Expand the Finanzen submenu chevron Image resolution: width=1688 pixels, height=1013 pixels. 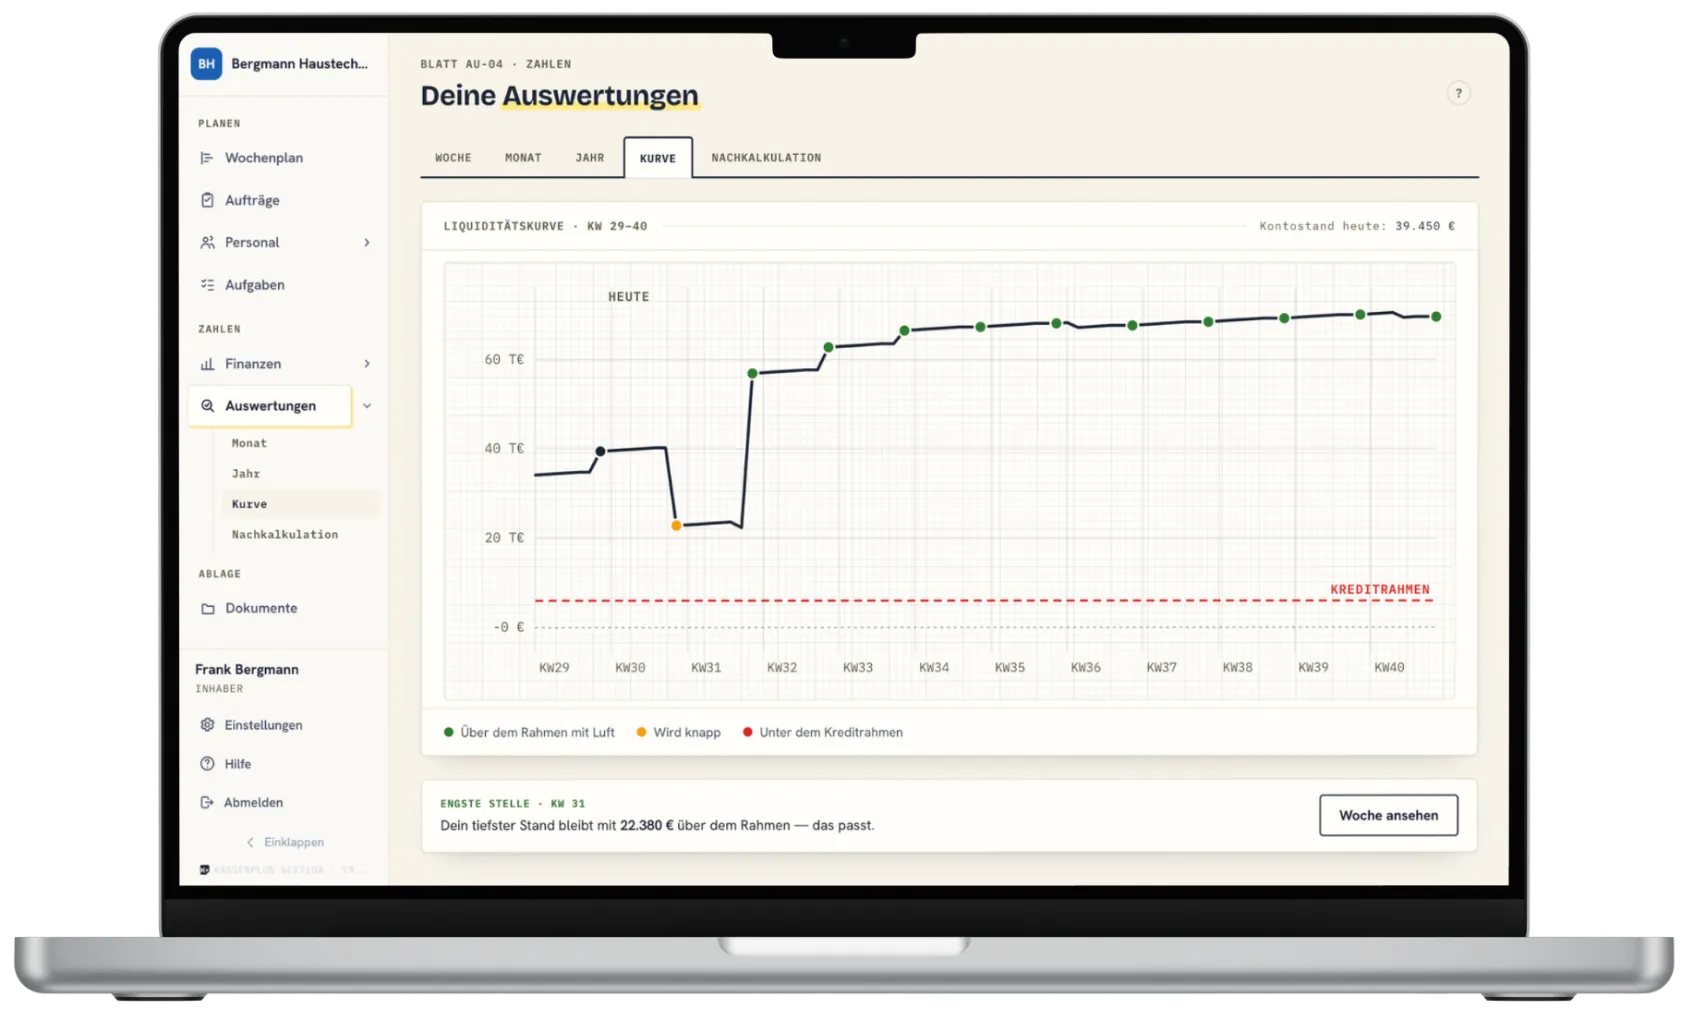point(367,364)
